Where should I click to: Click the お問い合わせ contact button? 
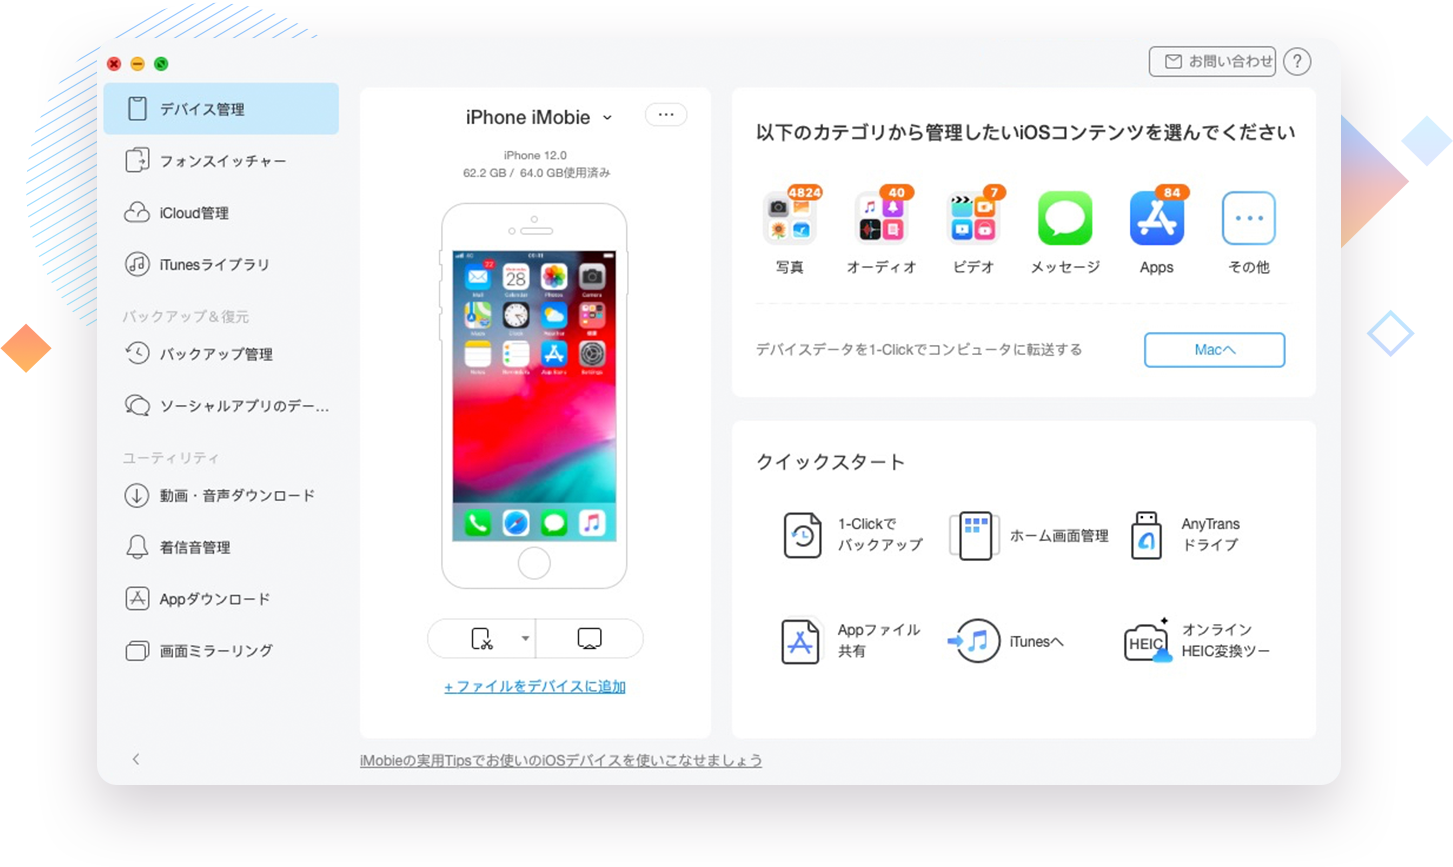pos(1212,62)
